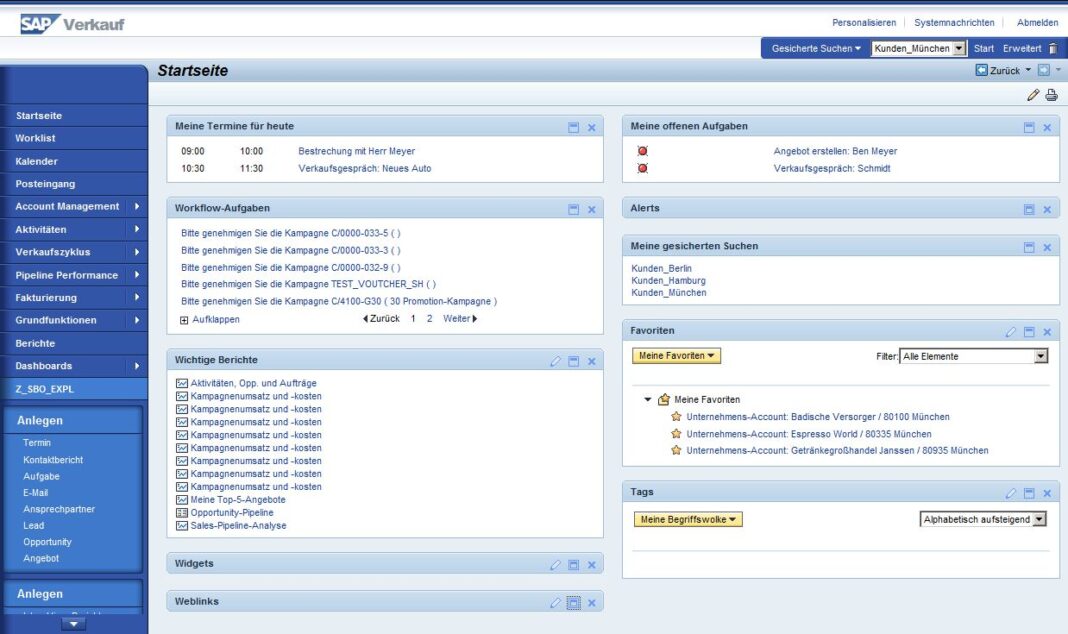Minimize Meine offenen Aufgaben panel
1068x634 pixels.
click(x=1029, y=127)
